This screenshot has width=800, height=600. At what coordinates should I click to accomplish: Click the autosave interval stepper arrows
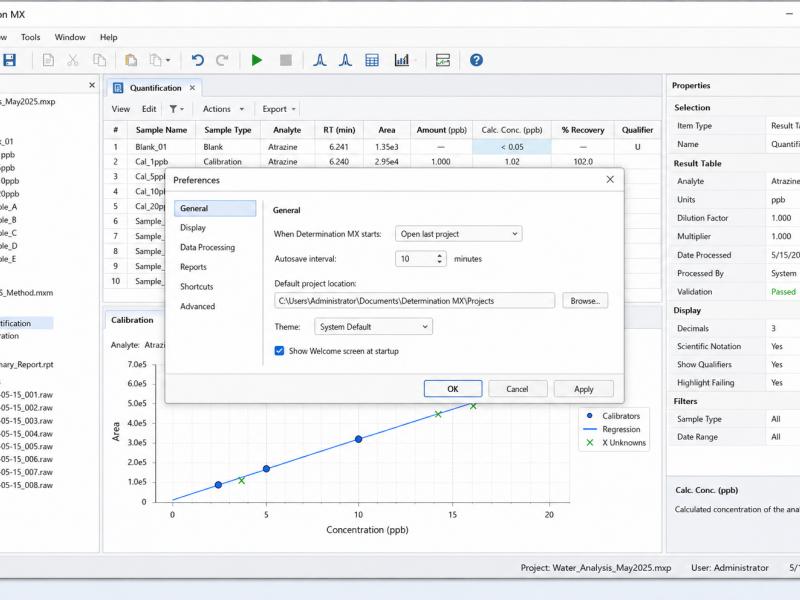coord(439,259)
